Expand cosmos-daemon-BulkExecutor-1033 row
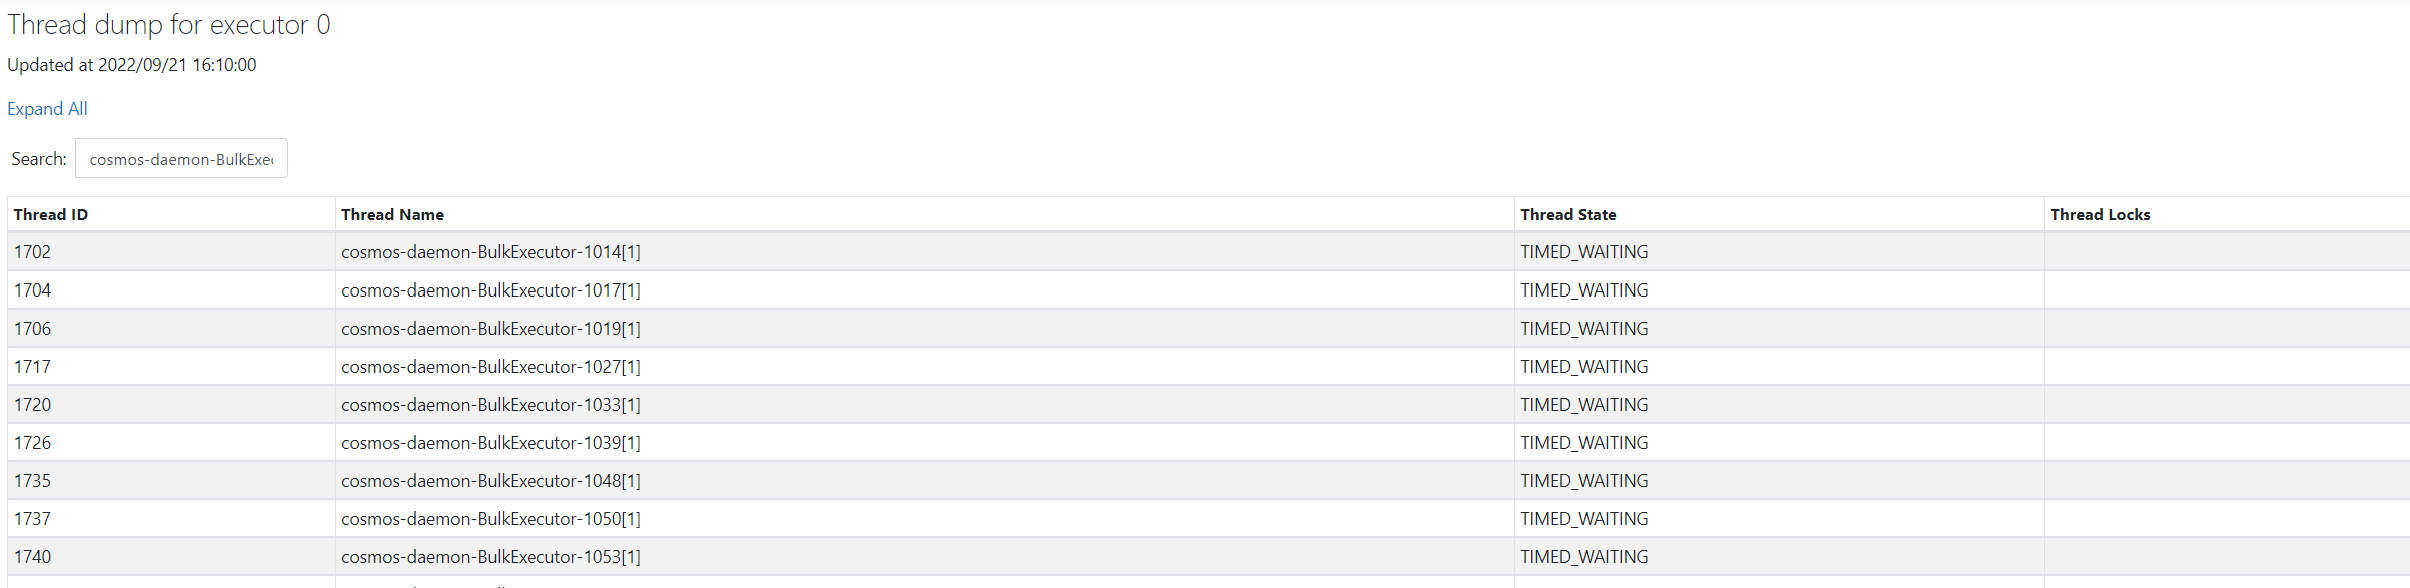Screen dimensions: 2410x588 coord(491,404)
